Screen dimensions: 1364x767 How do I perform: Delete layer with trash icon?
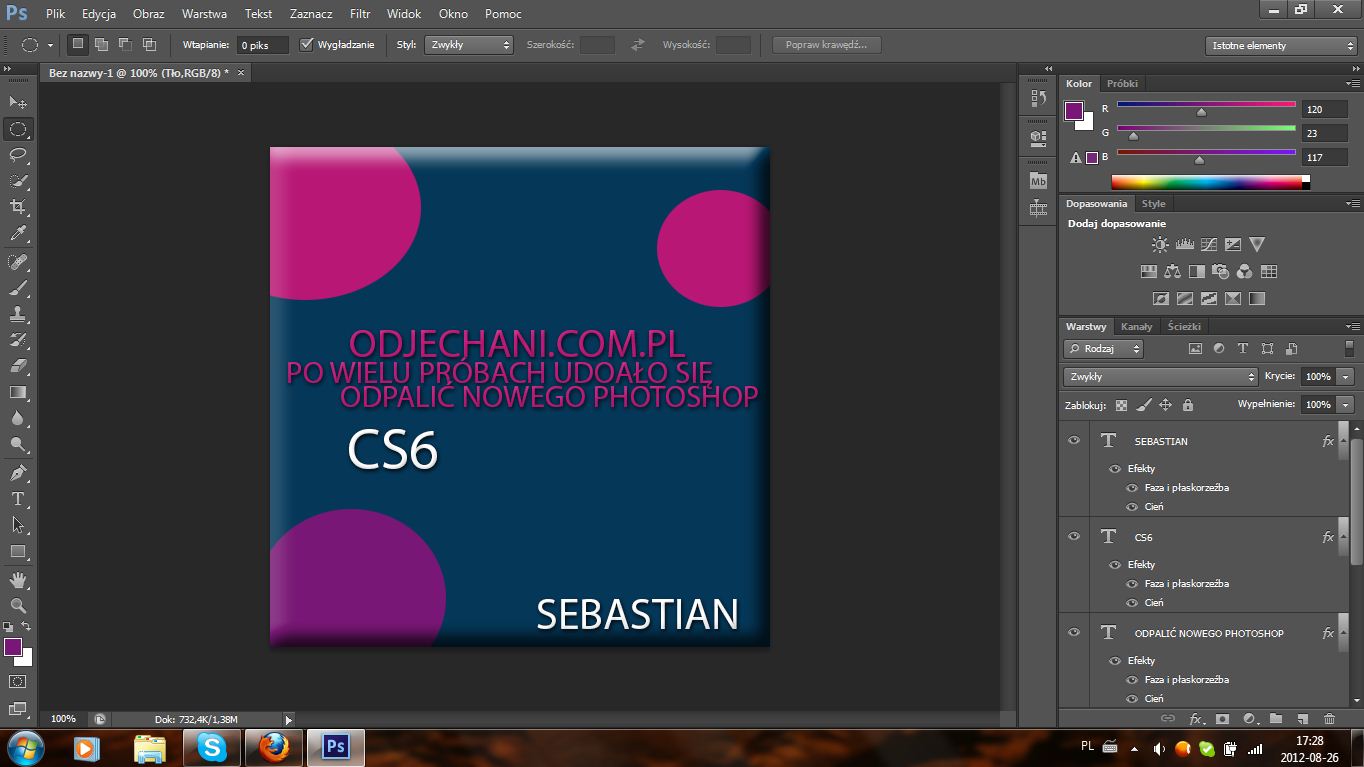tap(1329, 718)
